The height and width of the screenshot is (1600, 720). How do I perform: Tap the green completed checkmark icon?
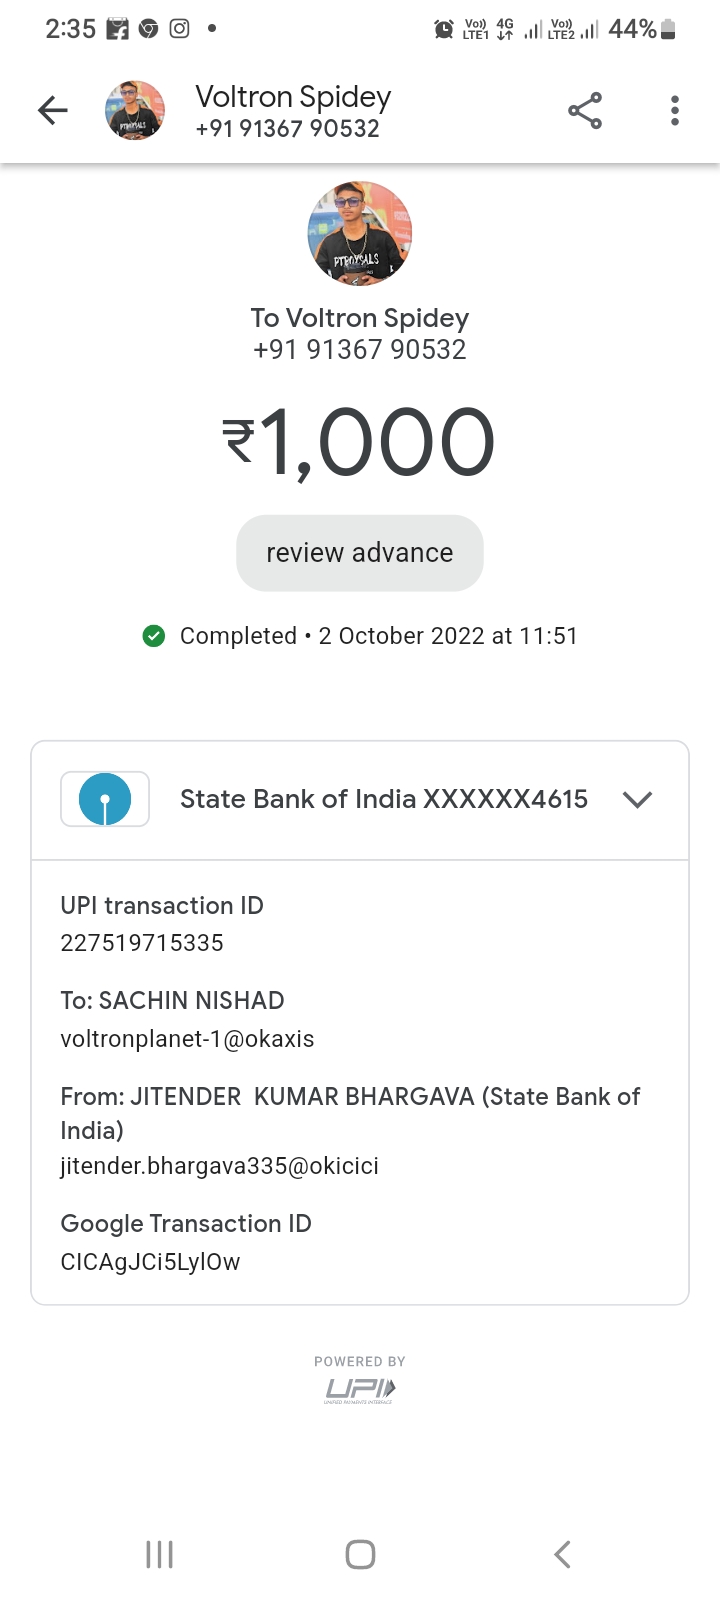pos(154,636)
